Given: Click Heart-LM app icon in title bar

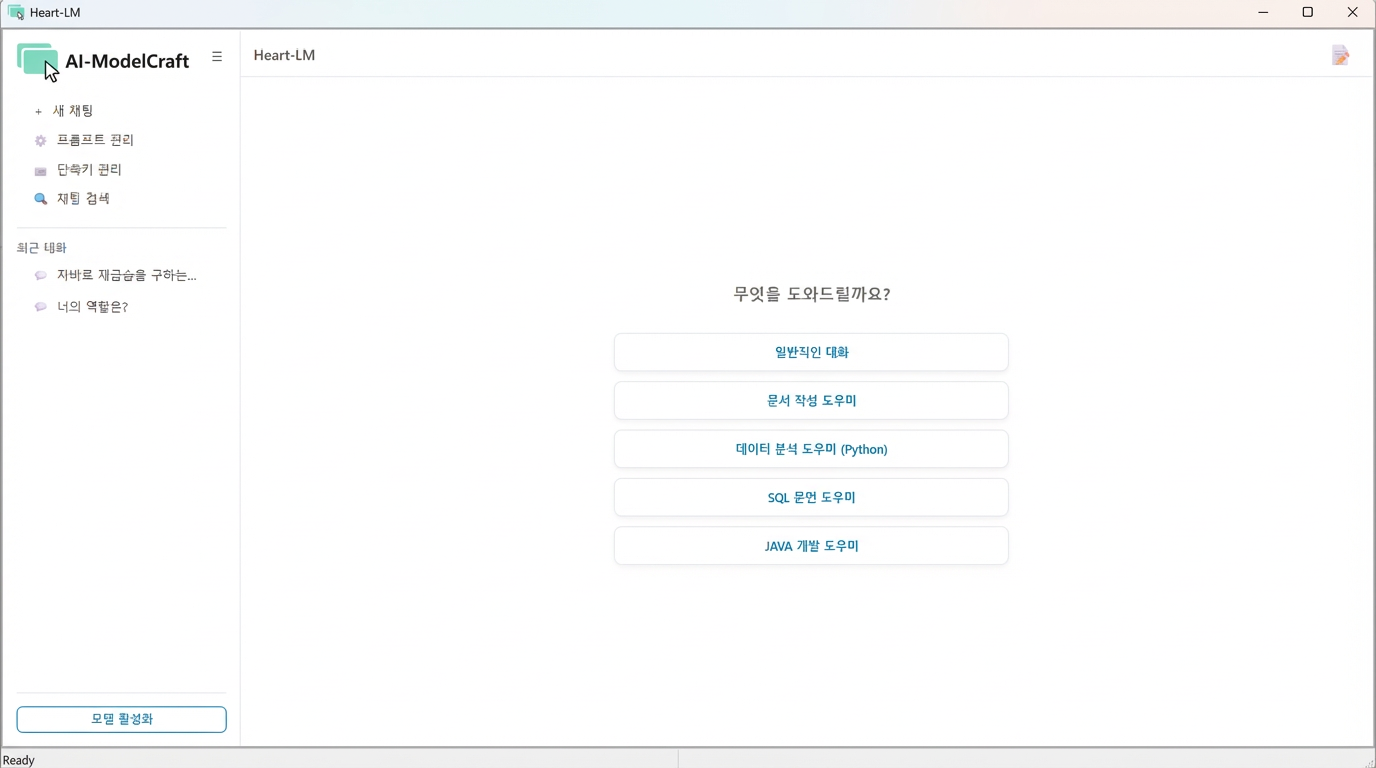Looking at the screenshot, I should [16, 13].
